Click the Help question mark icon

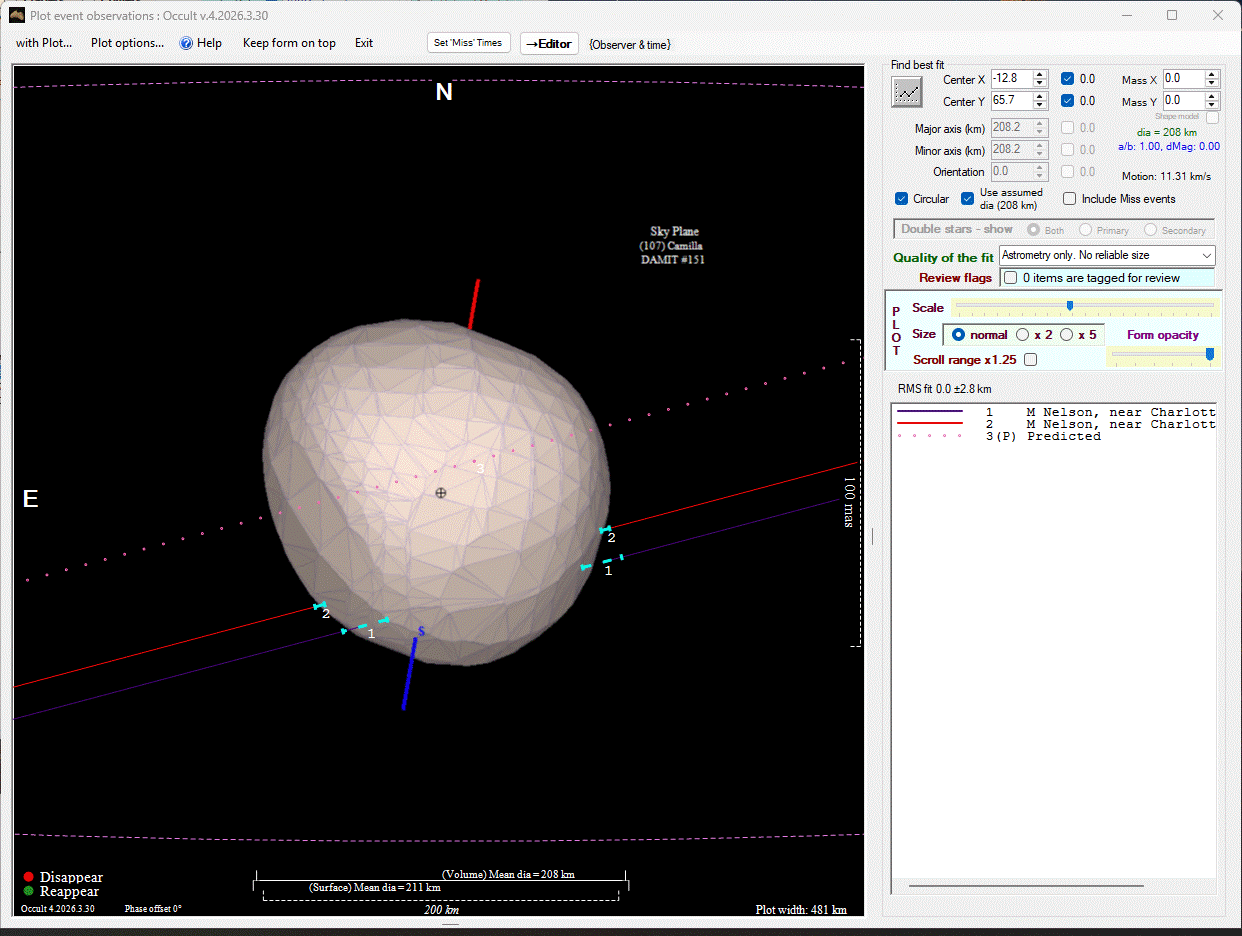(x=186, y=43)
